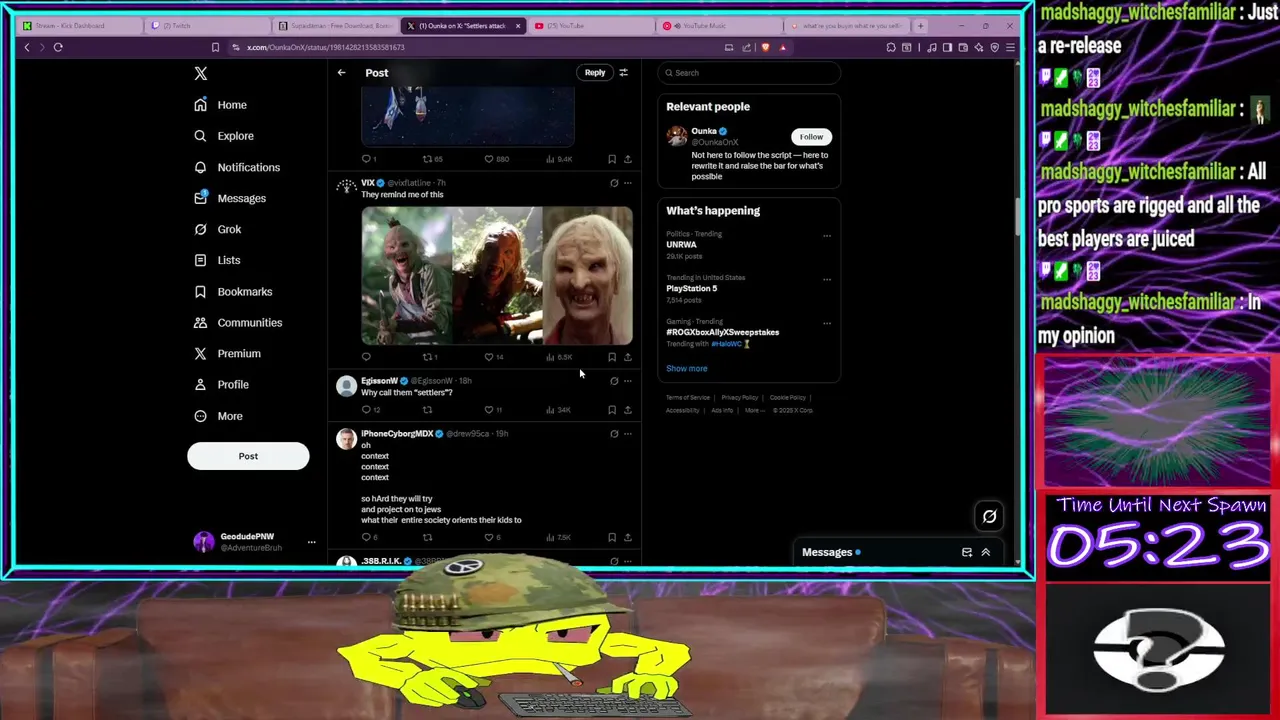Open options for UNRWA trend
Image resolution: width=1280 pixels, height=720 pixels.
[827, 236]
